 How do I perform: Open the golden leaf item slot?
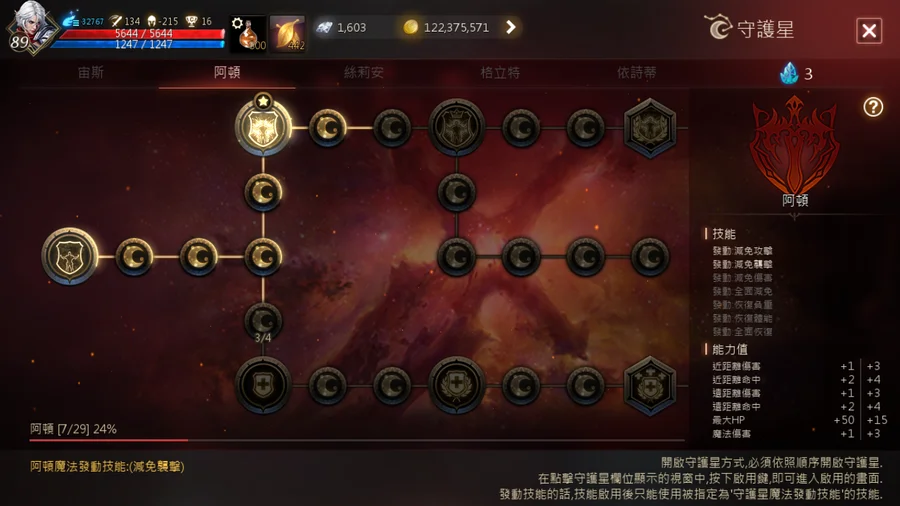[x=287, y=34]
